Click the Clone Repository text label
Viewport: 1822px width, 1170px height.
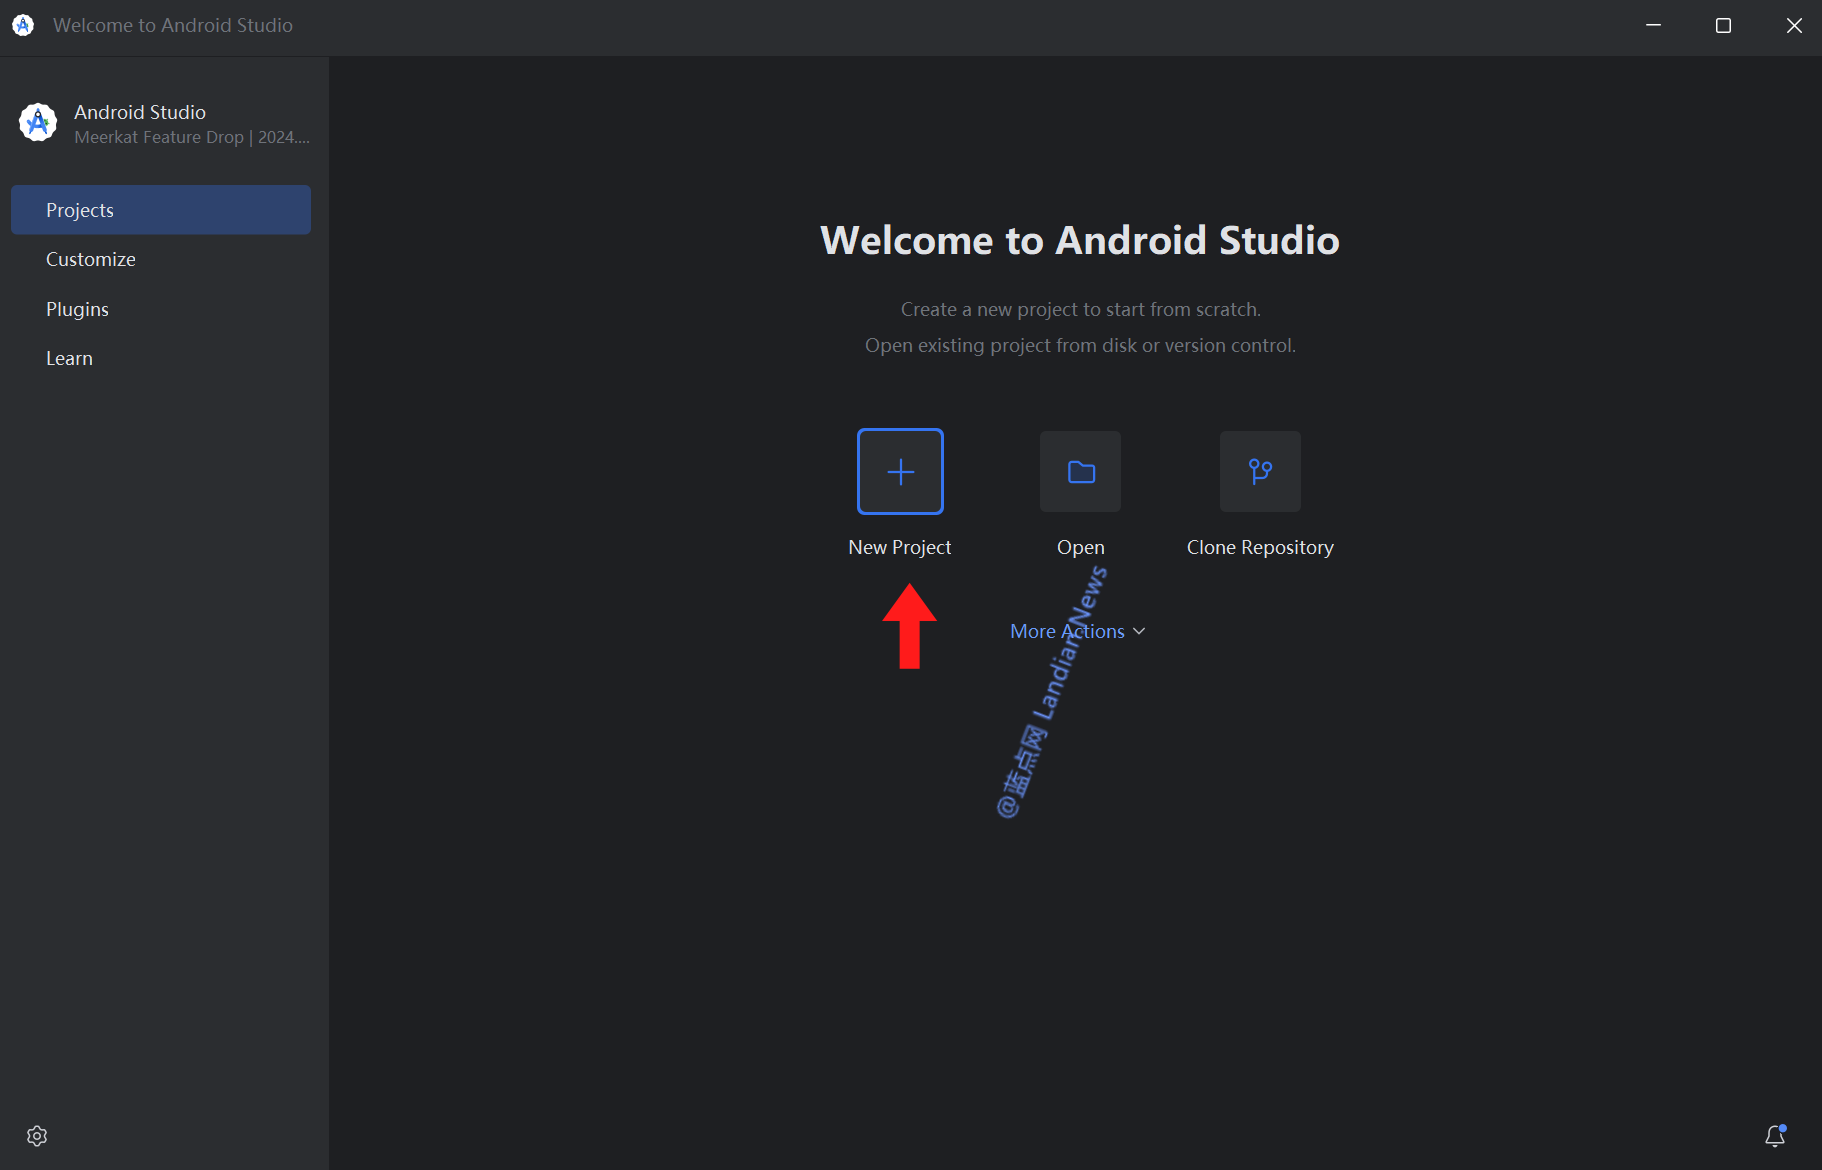pos(1260,547)
